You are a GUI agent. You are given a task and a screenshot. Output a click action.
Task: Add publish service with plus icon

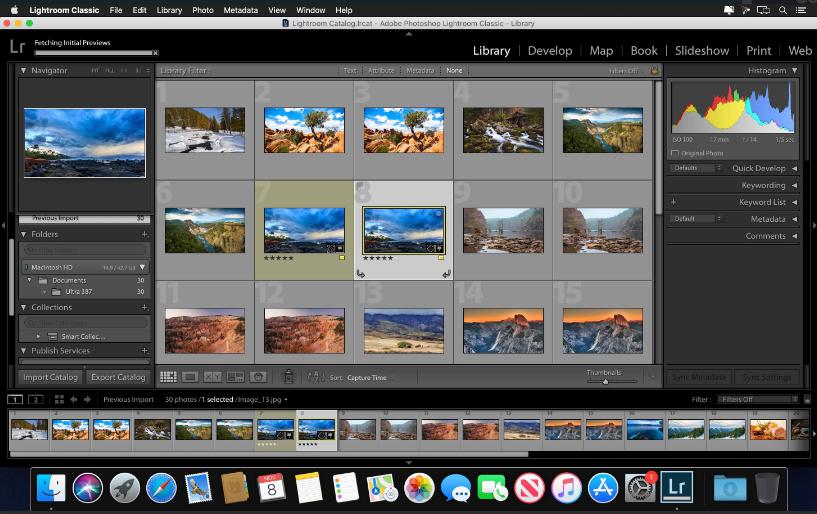[x=144, y=351]
